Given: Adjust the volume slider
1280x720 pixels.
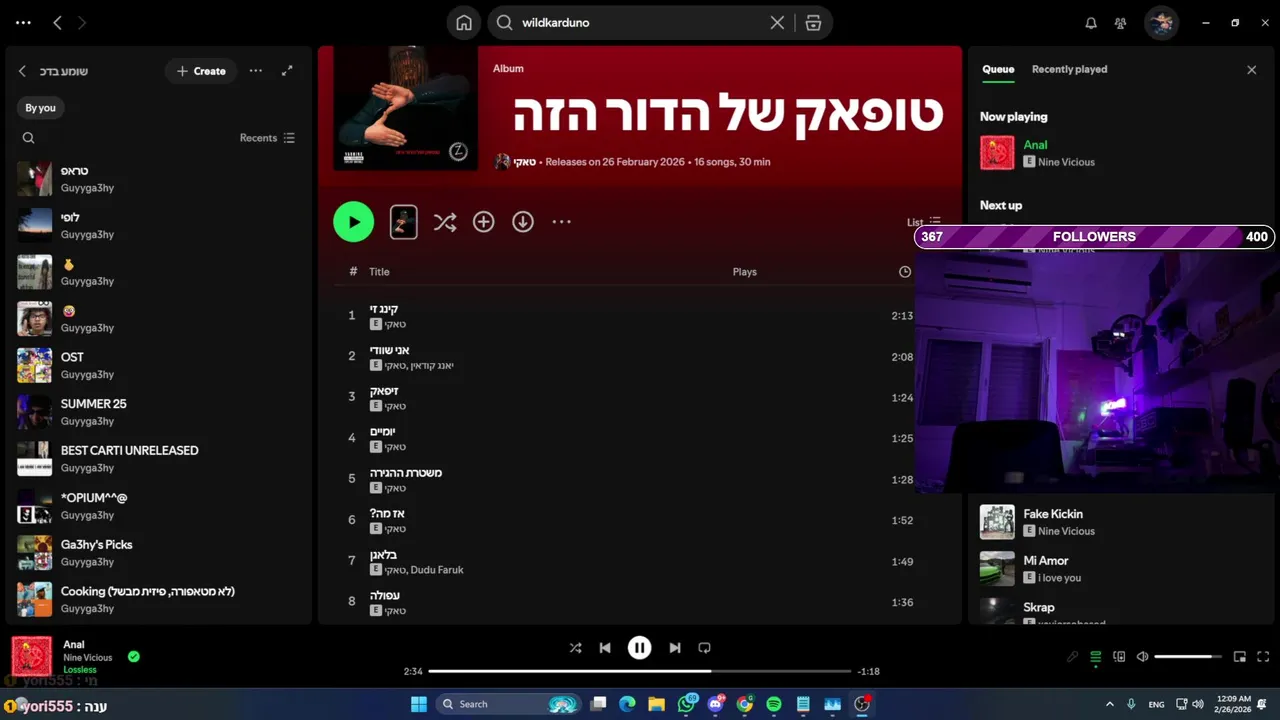Looking at the screenshot, I should 1188,657.
